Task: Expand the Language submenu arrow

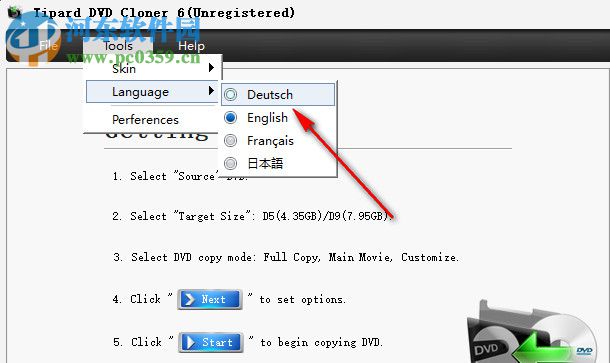Action: (211, 91)
